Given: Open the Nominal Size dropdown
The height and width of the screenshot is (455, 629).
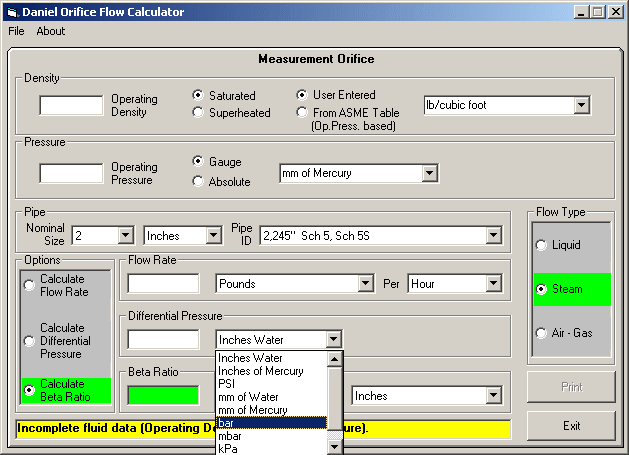Looking at the screenshot, I should tap(125, 235).
